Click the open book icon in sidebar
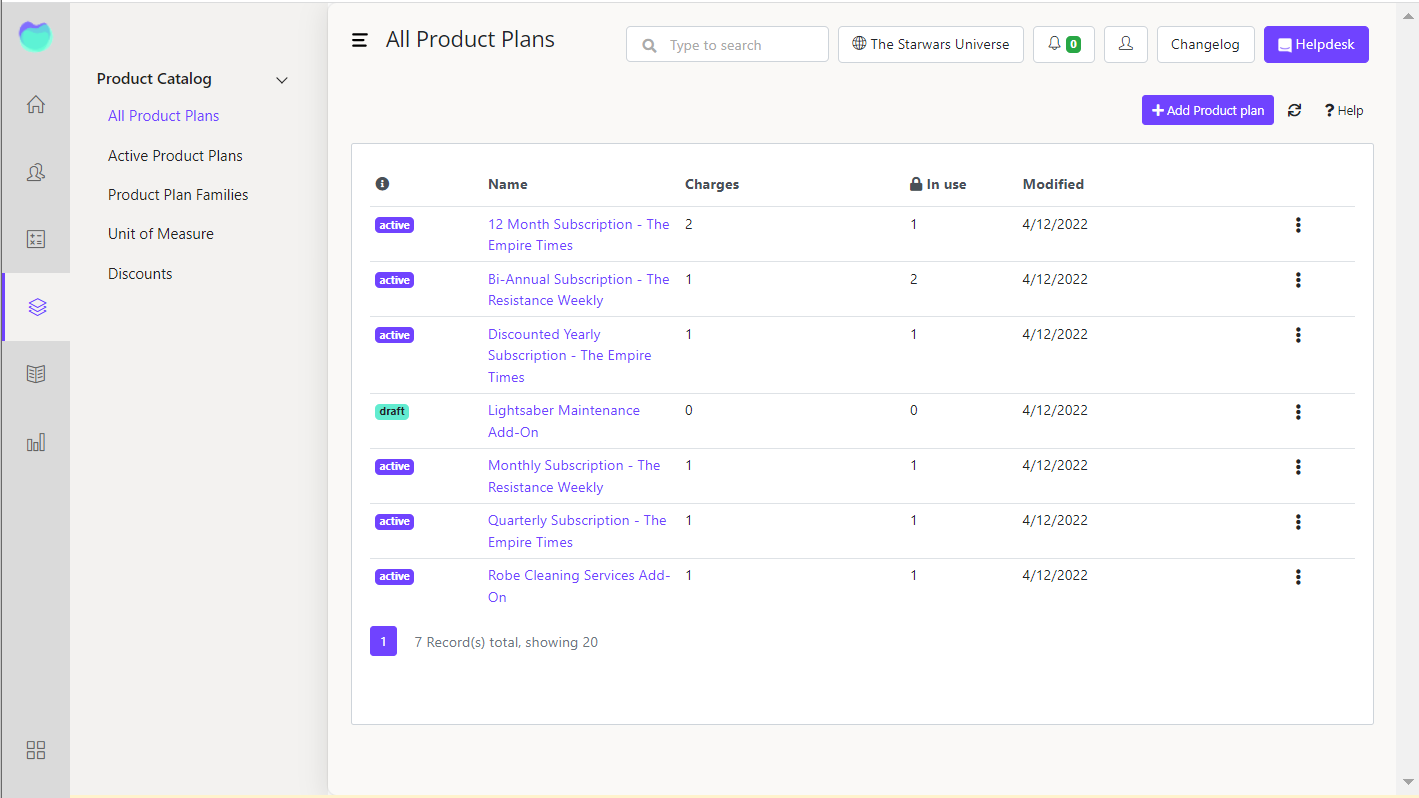Viewport: 1419px width, 798px height. click(36, 374)
